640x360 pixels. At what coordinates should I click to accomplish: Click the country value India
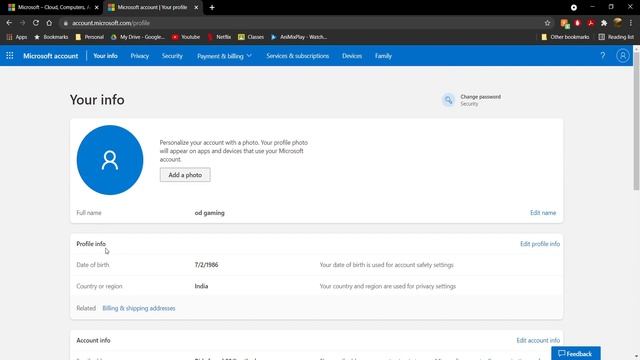point(201,286)
